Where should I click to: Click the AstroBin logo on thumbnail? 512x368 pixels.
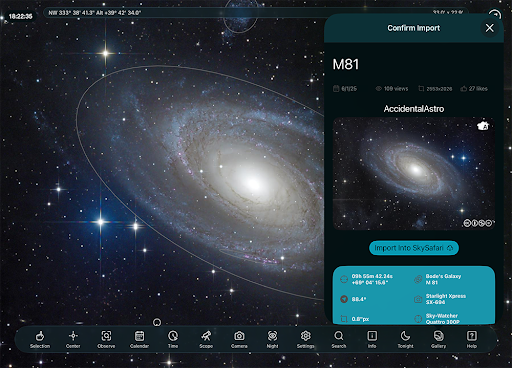point(483,126)
